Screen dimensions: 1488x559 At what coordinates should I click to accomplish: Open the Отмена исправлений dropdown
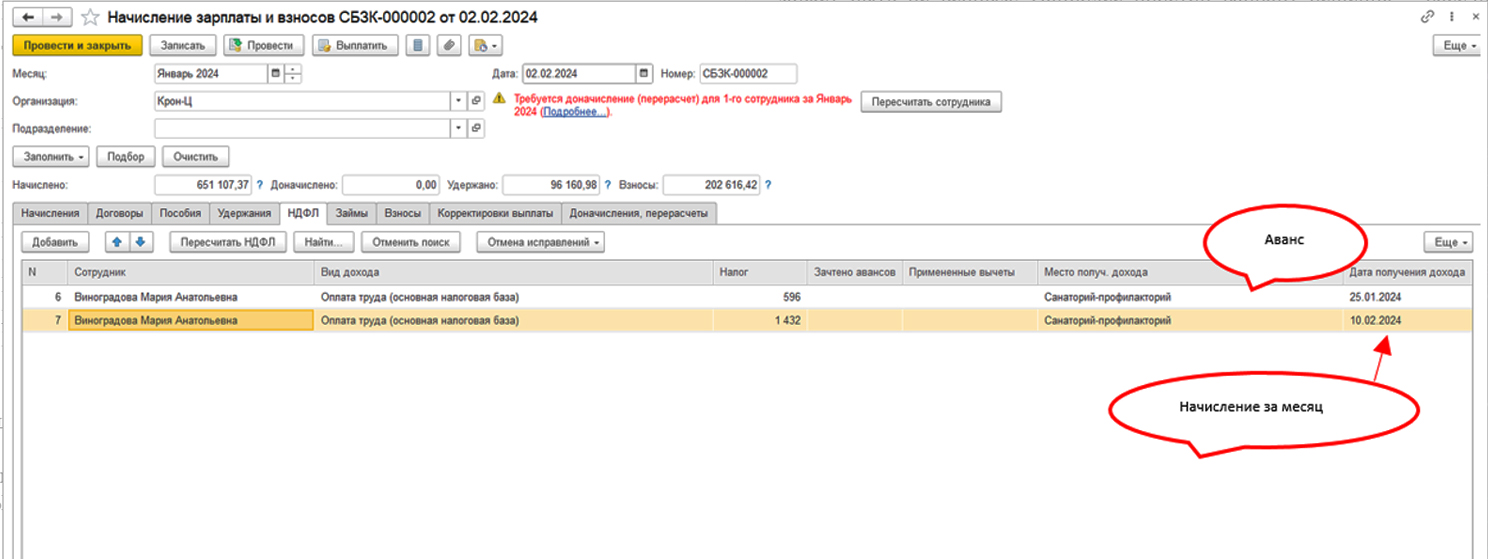click(x=540, y=242)
